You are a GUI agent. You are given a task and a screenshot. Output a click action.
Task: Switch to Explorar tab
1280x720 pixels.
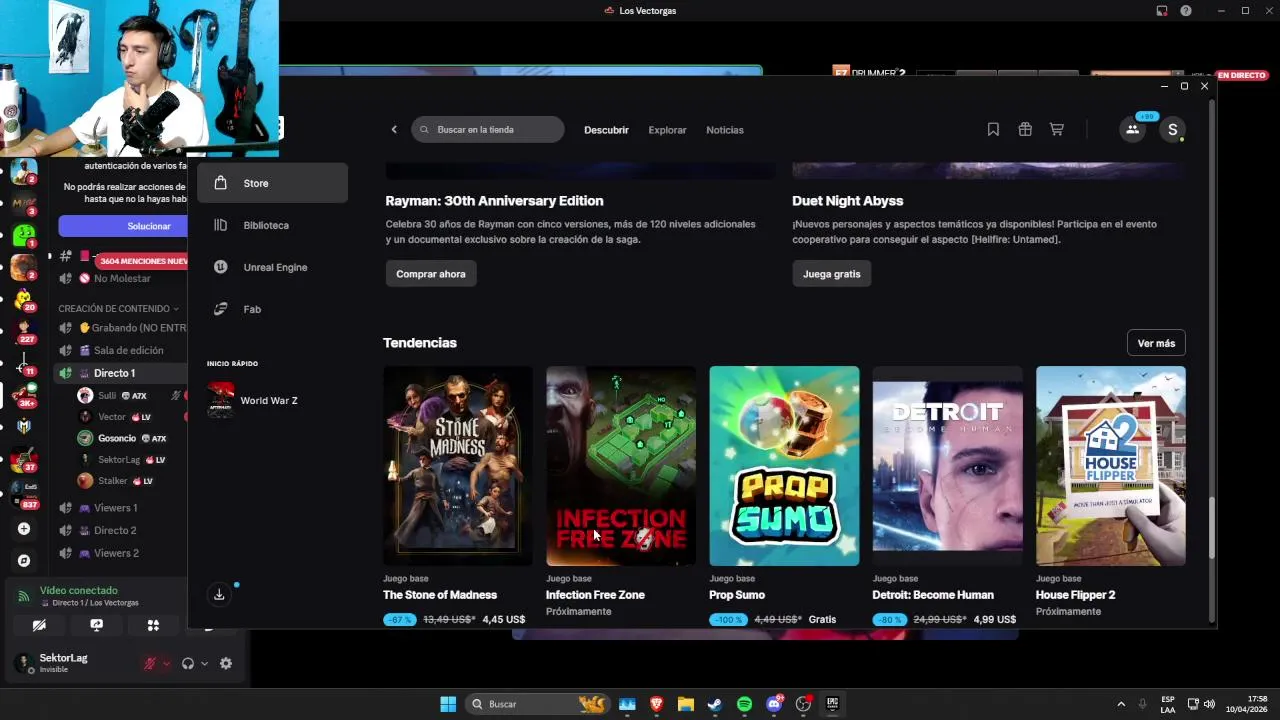tap(667, 130)
